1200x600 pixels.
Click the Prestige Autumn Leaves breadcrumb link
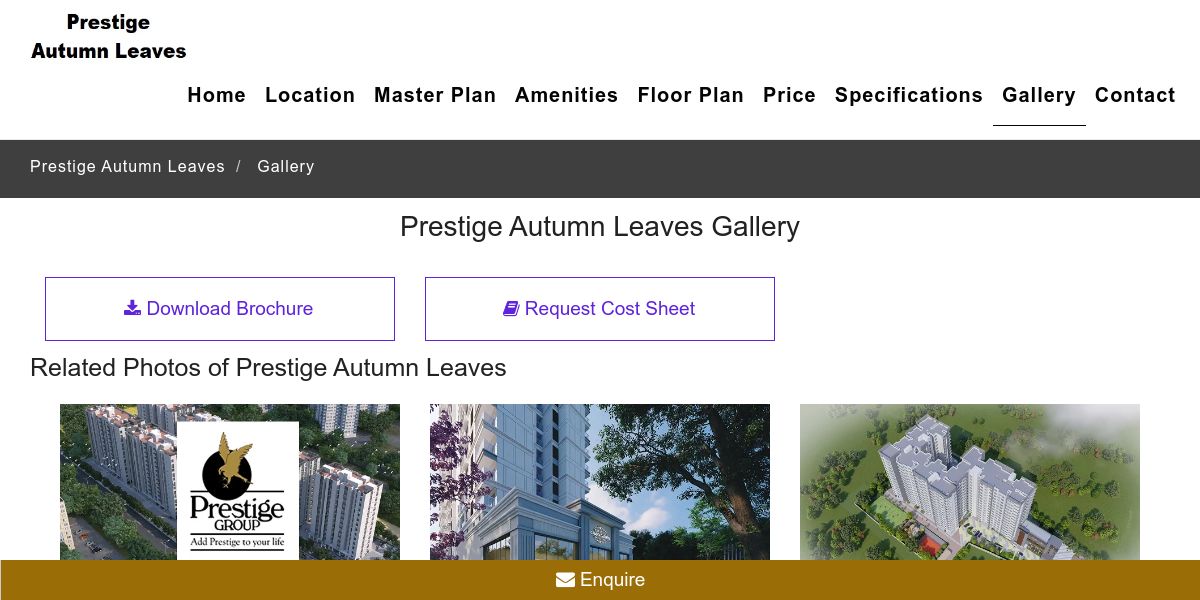127,167
